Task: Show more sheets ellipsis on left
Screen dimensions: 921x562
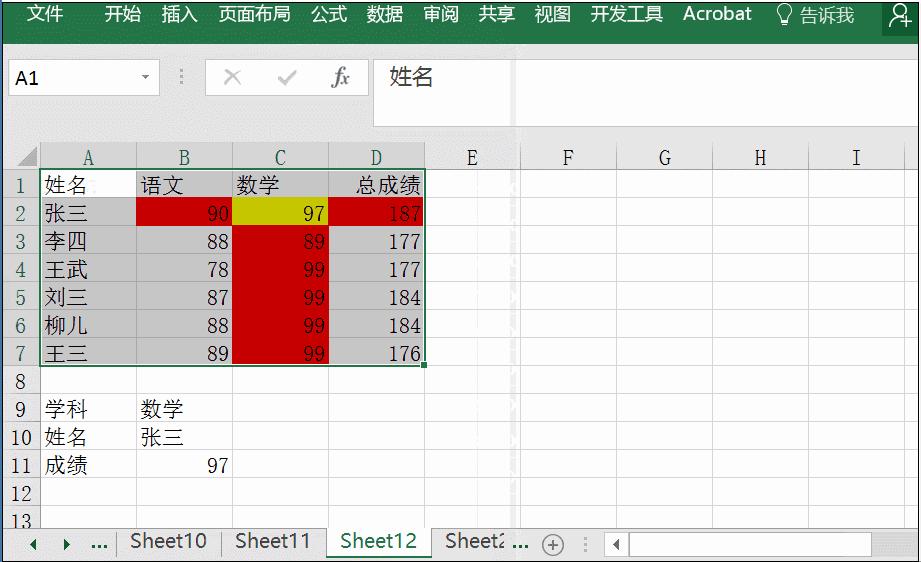Action: coord(99,546)
